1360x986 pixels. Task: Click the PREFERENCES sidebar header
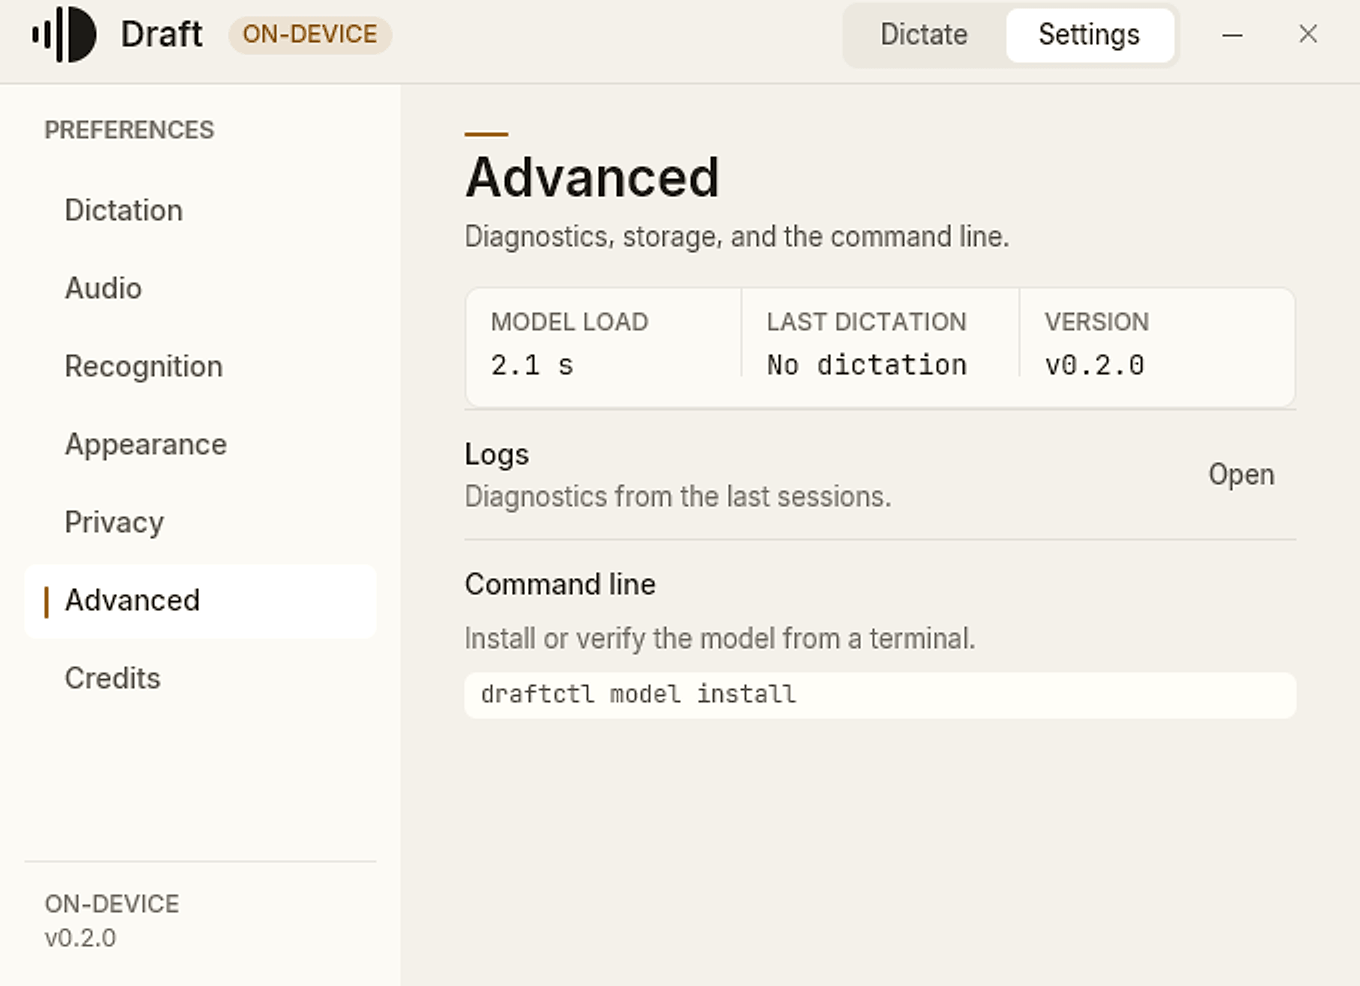pyautogui.click(x=129, y=130)
